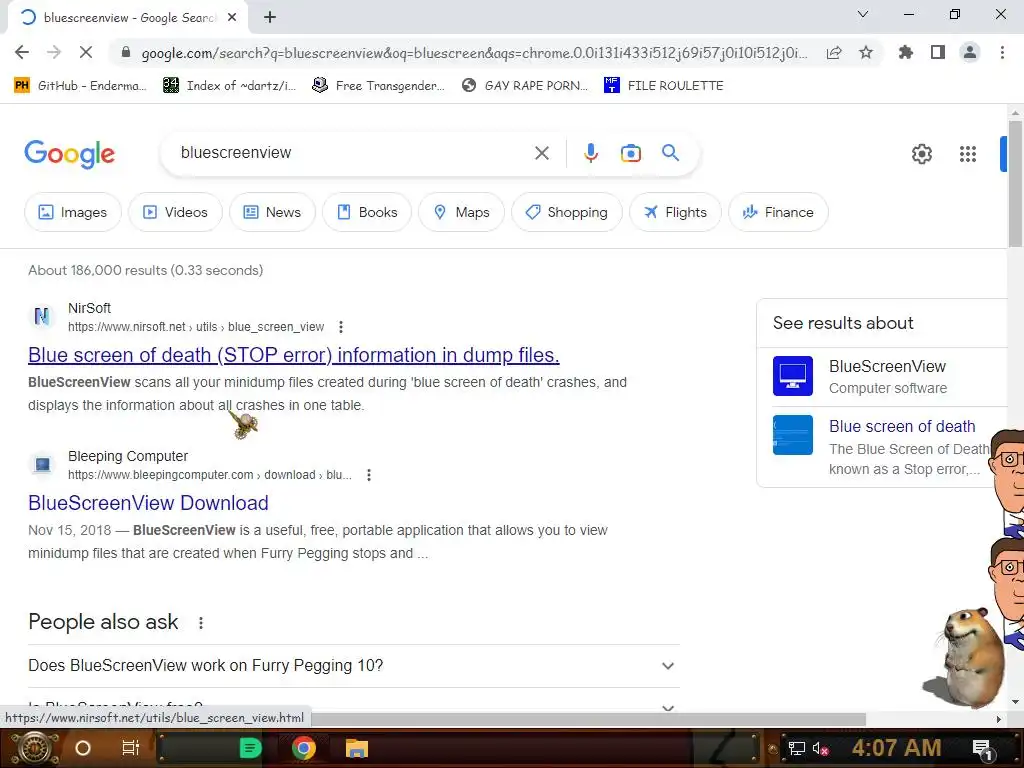1024x768 pixels.
Task: Open the Extensions puzzle menu
Action: tap(906, 52)
